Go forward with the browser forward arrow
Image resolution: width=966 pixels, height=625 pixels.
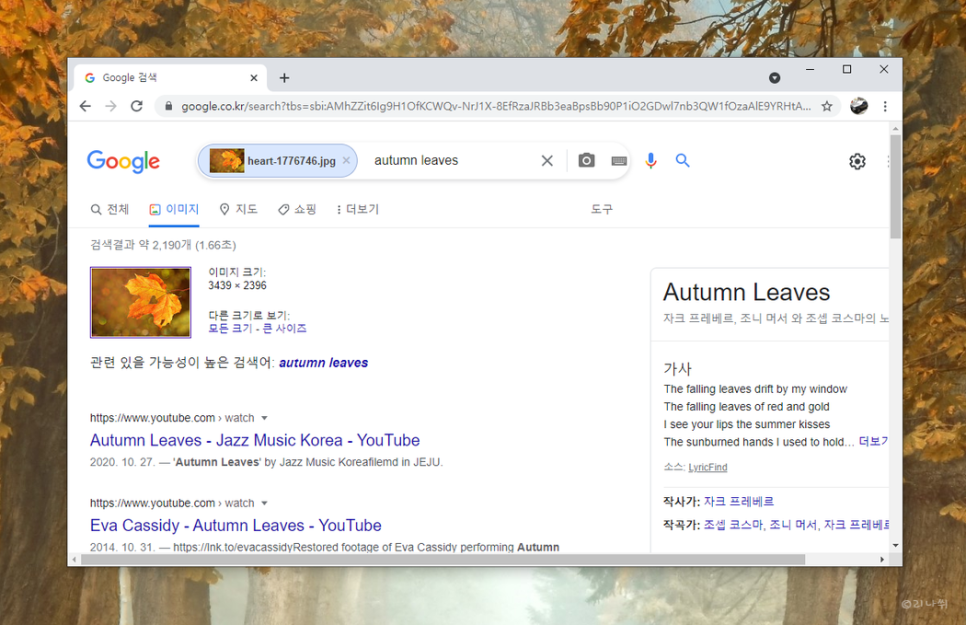111,106
